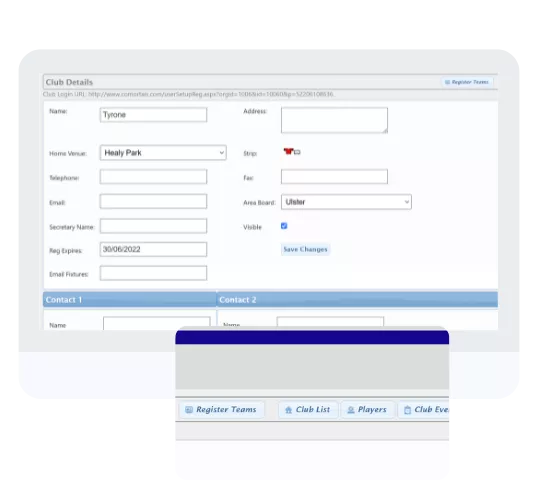
Task: Click the Contact 1 Name field
Action: (156, 324)
